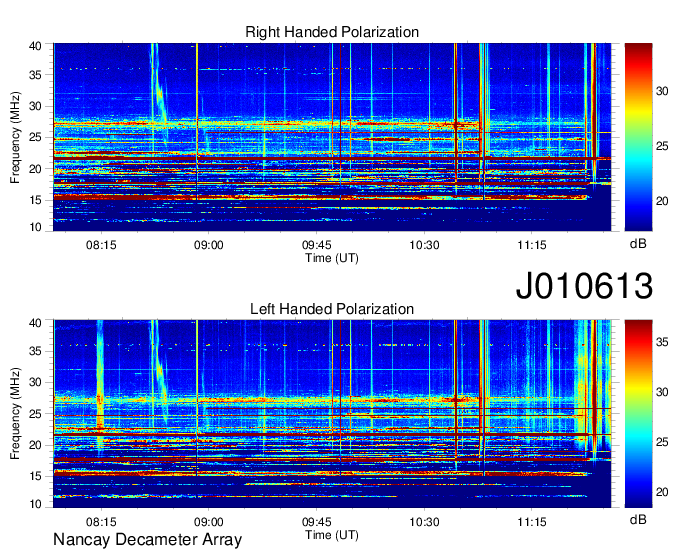Click the bottom plot's dB color bar
The width and height of the screenshot is (680, 552).
click(638, 414)
